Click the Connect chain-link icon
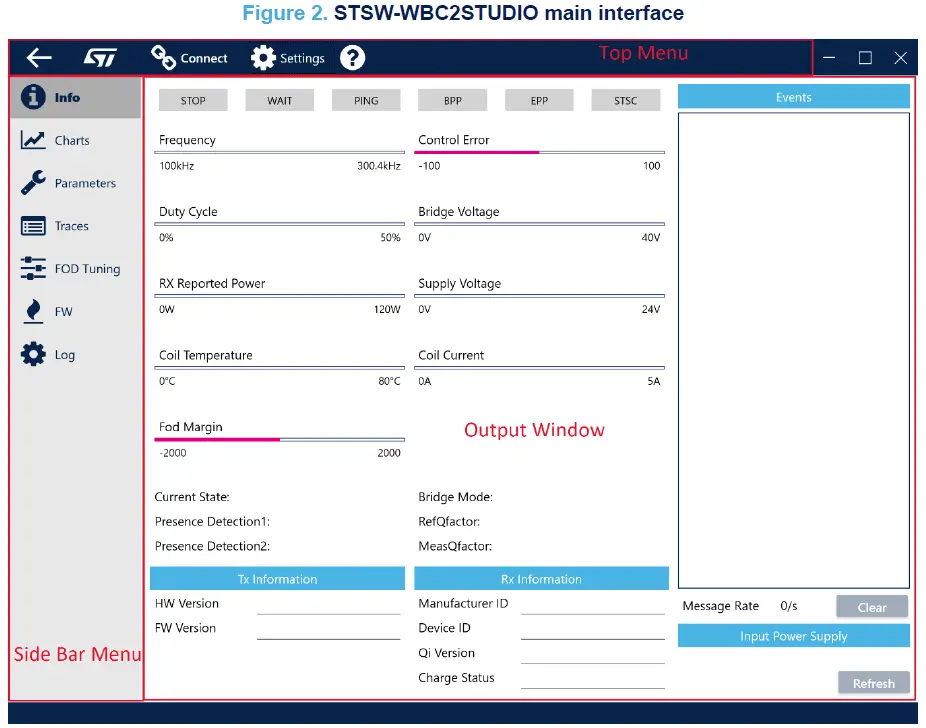 (x=163, y=58)
